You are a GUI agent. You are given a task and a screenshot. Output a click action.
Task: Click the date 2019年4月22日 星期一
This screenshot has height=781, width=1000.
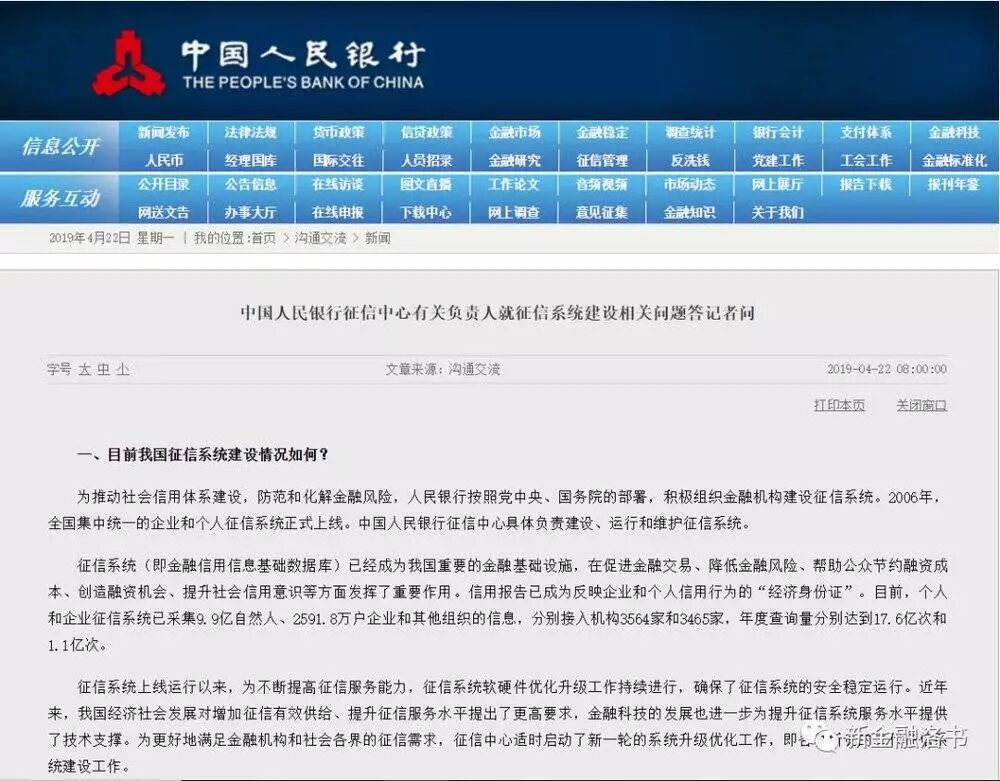112,238
